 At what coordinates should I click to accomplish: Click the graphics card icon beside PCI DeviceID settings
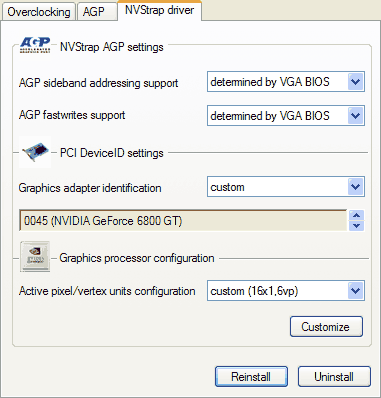click(x=35, y=152)
